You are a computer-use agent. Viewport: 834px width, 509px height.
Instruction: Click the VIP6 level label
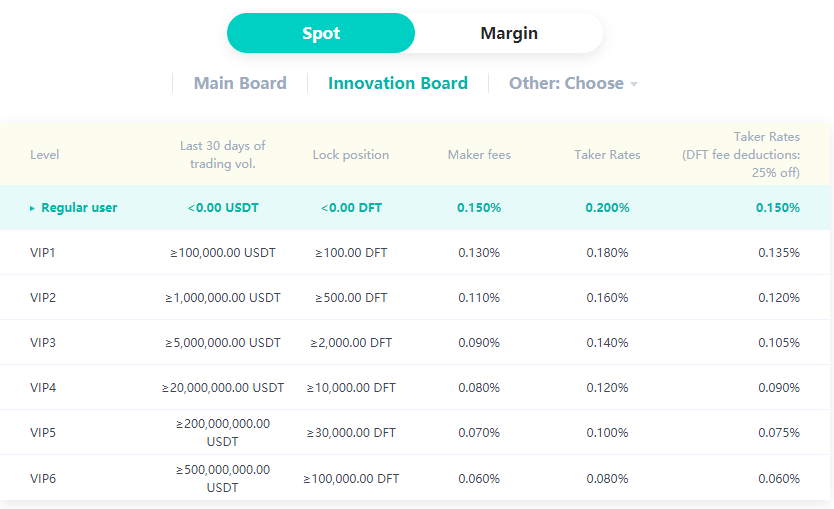coord(43,478)
